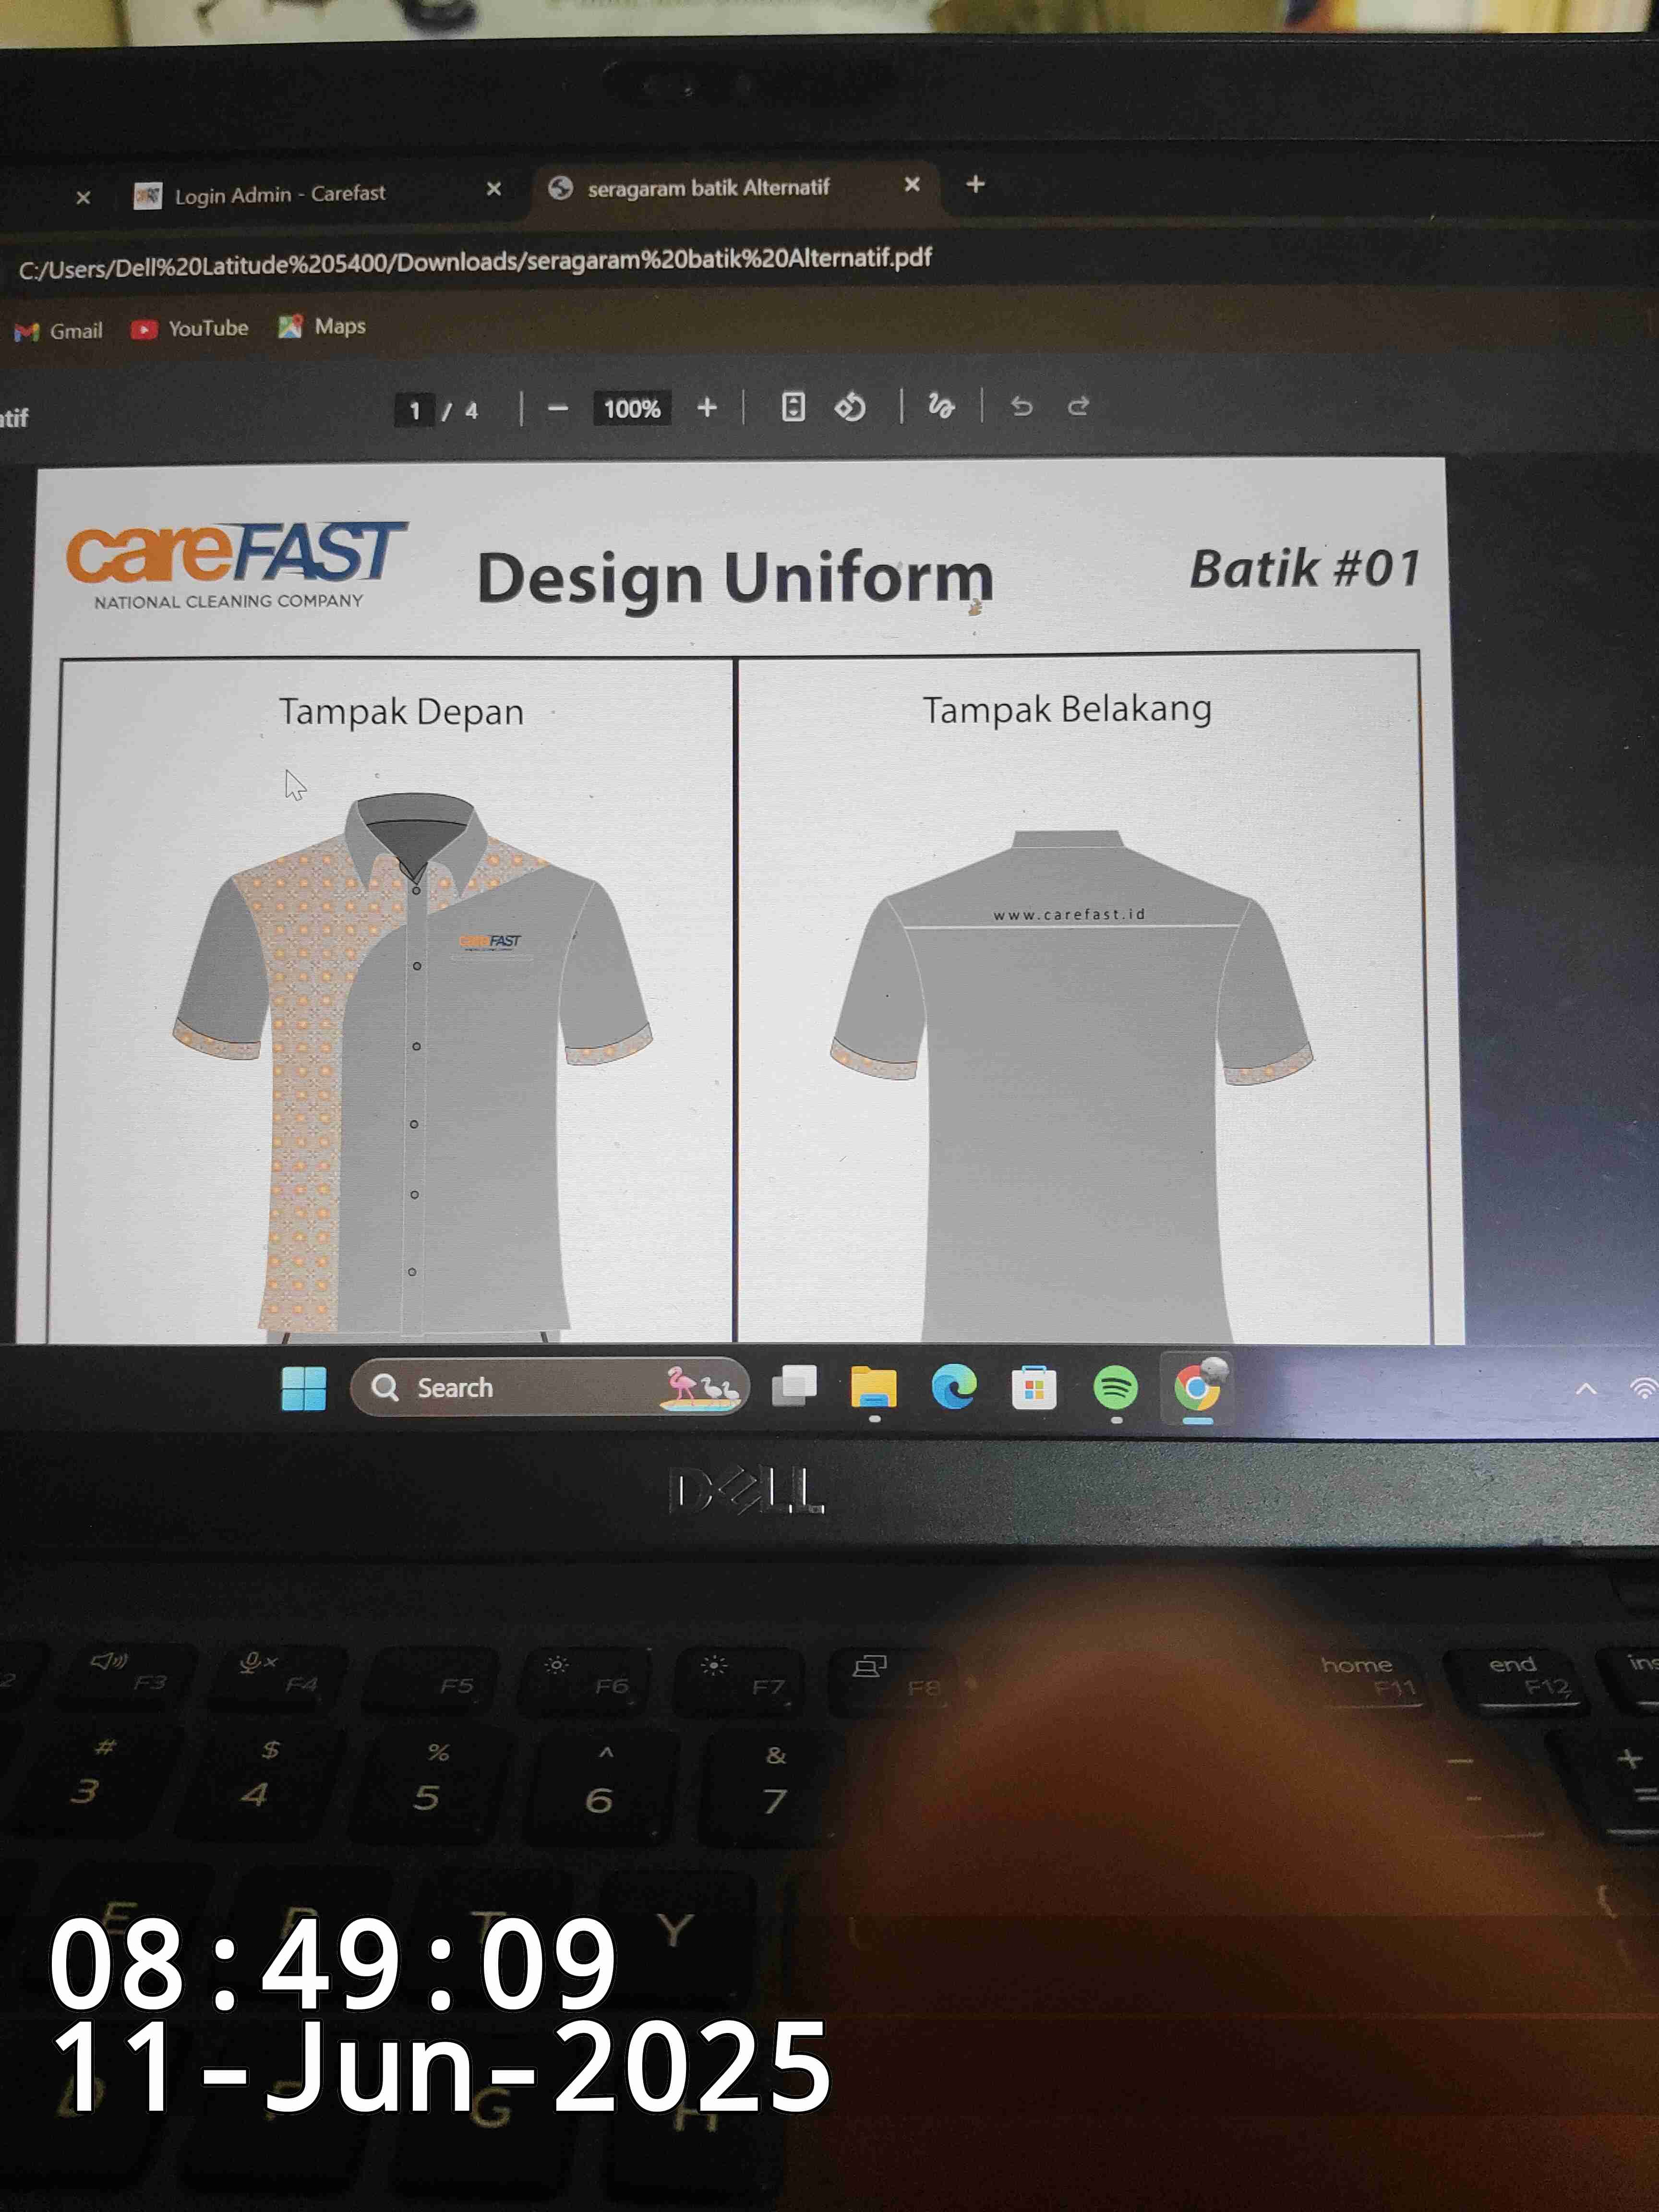Launch Microsoft Edge from the taskbar
The height and width of the screenshot is (2212, 1659).
pyautogui.click(x=954, y=1387)
